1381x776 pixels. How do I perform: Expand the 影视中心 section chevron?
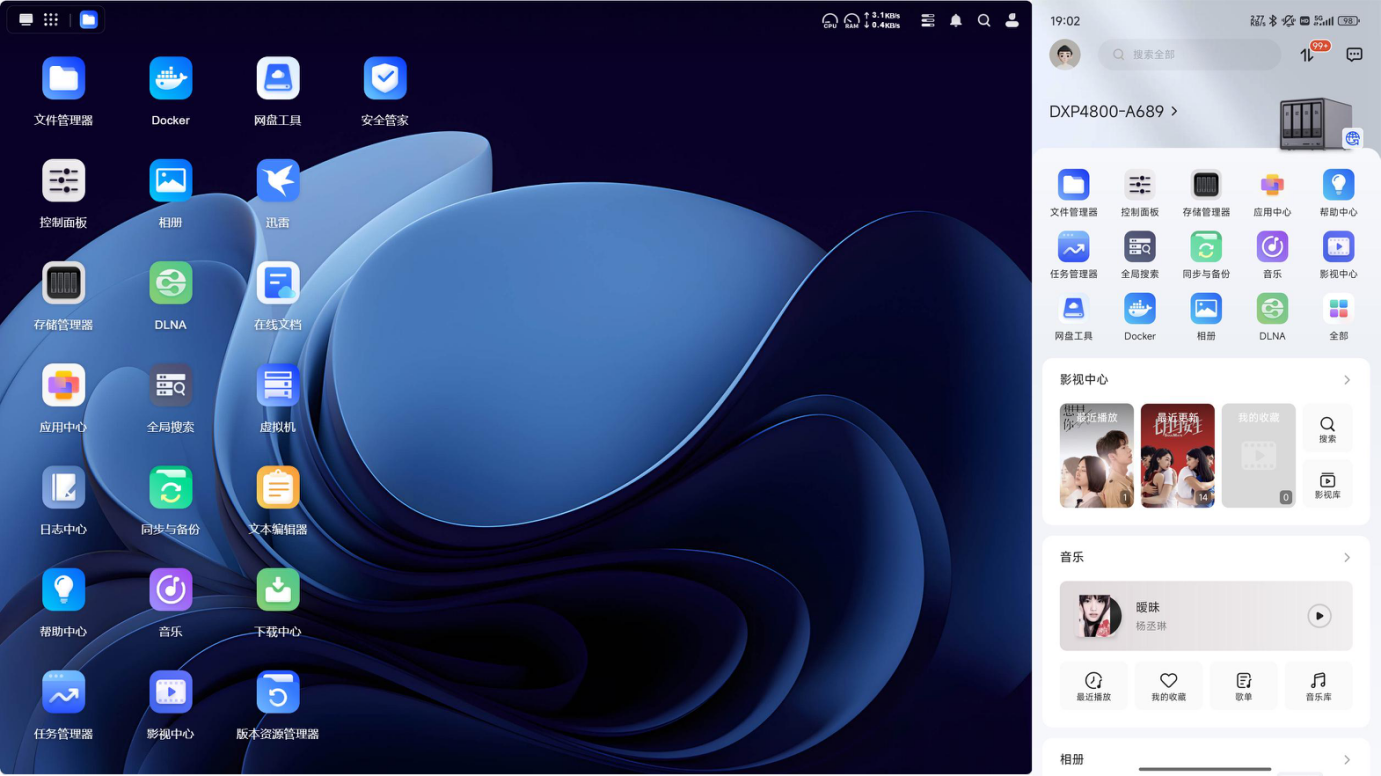point(1347,380)
